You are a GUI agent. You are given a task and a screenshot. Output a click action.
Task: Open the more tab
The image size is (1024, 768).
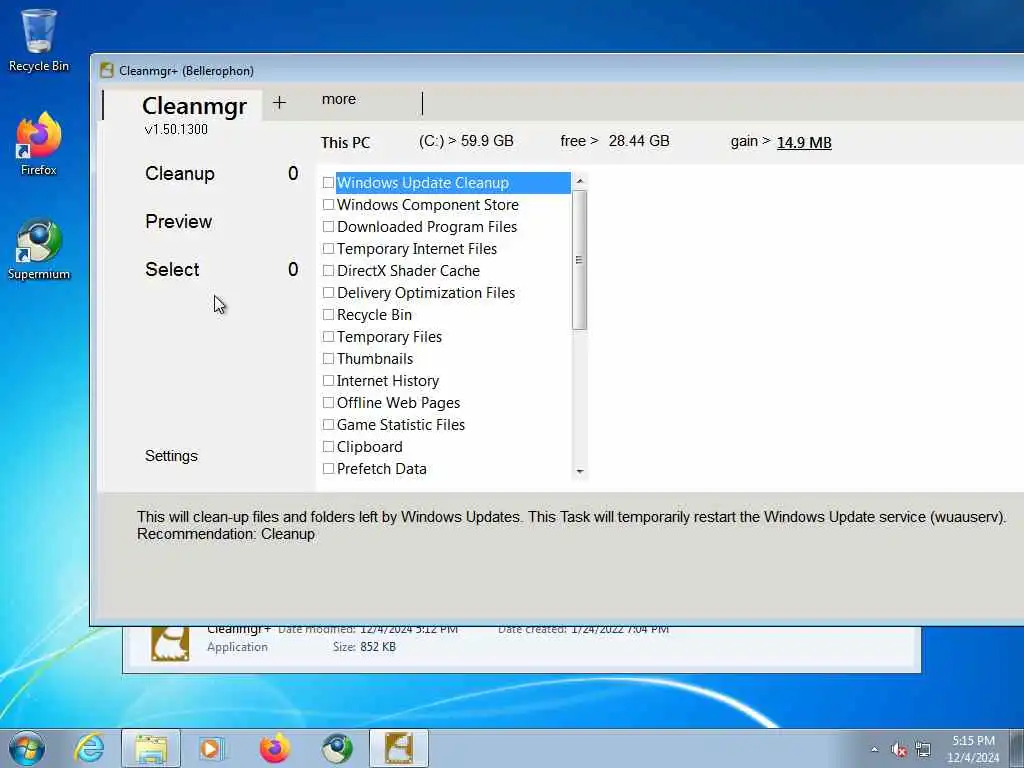[x=339, y=99]
